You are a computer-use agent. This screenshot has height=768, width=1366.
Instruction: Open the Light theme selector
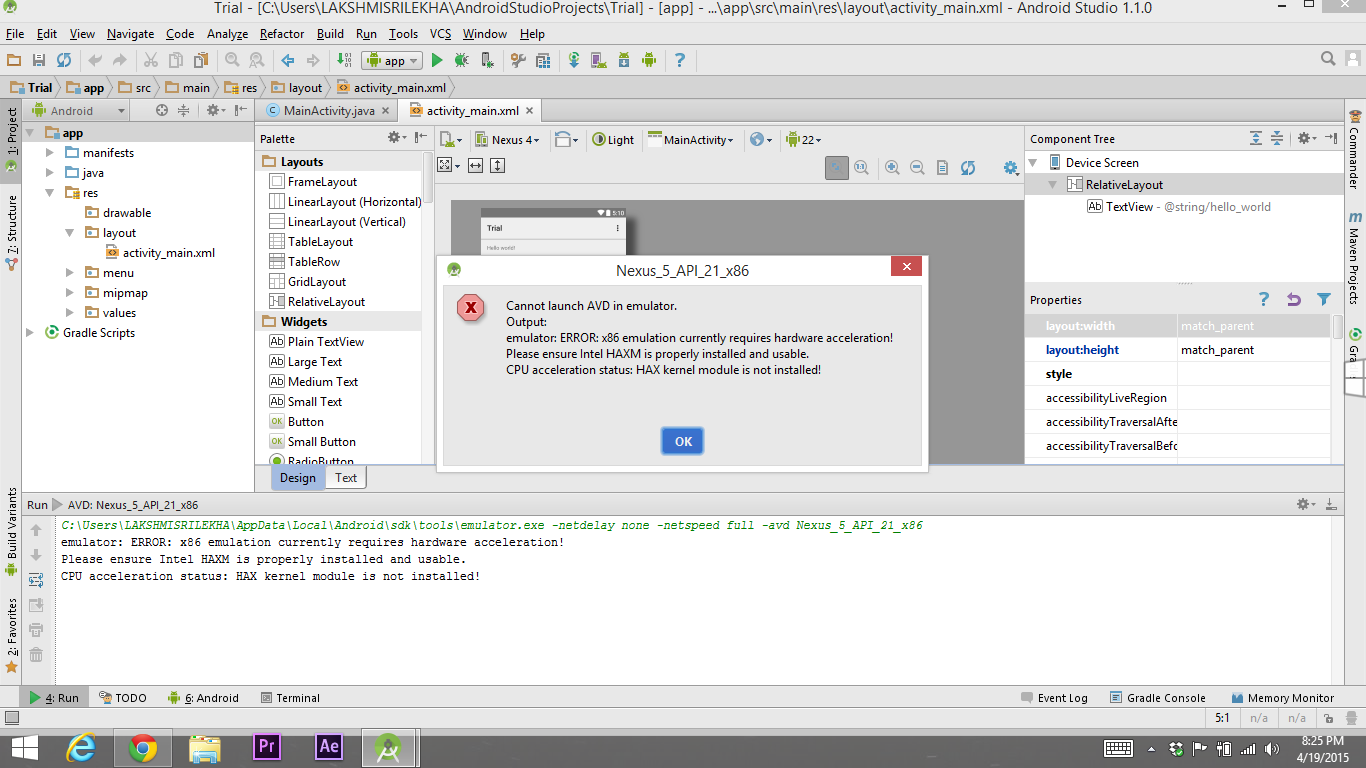pos(613,140)
